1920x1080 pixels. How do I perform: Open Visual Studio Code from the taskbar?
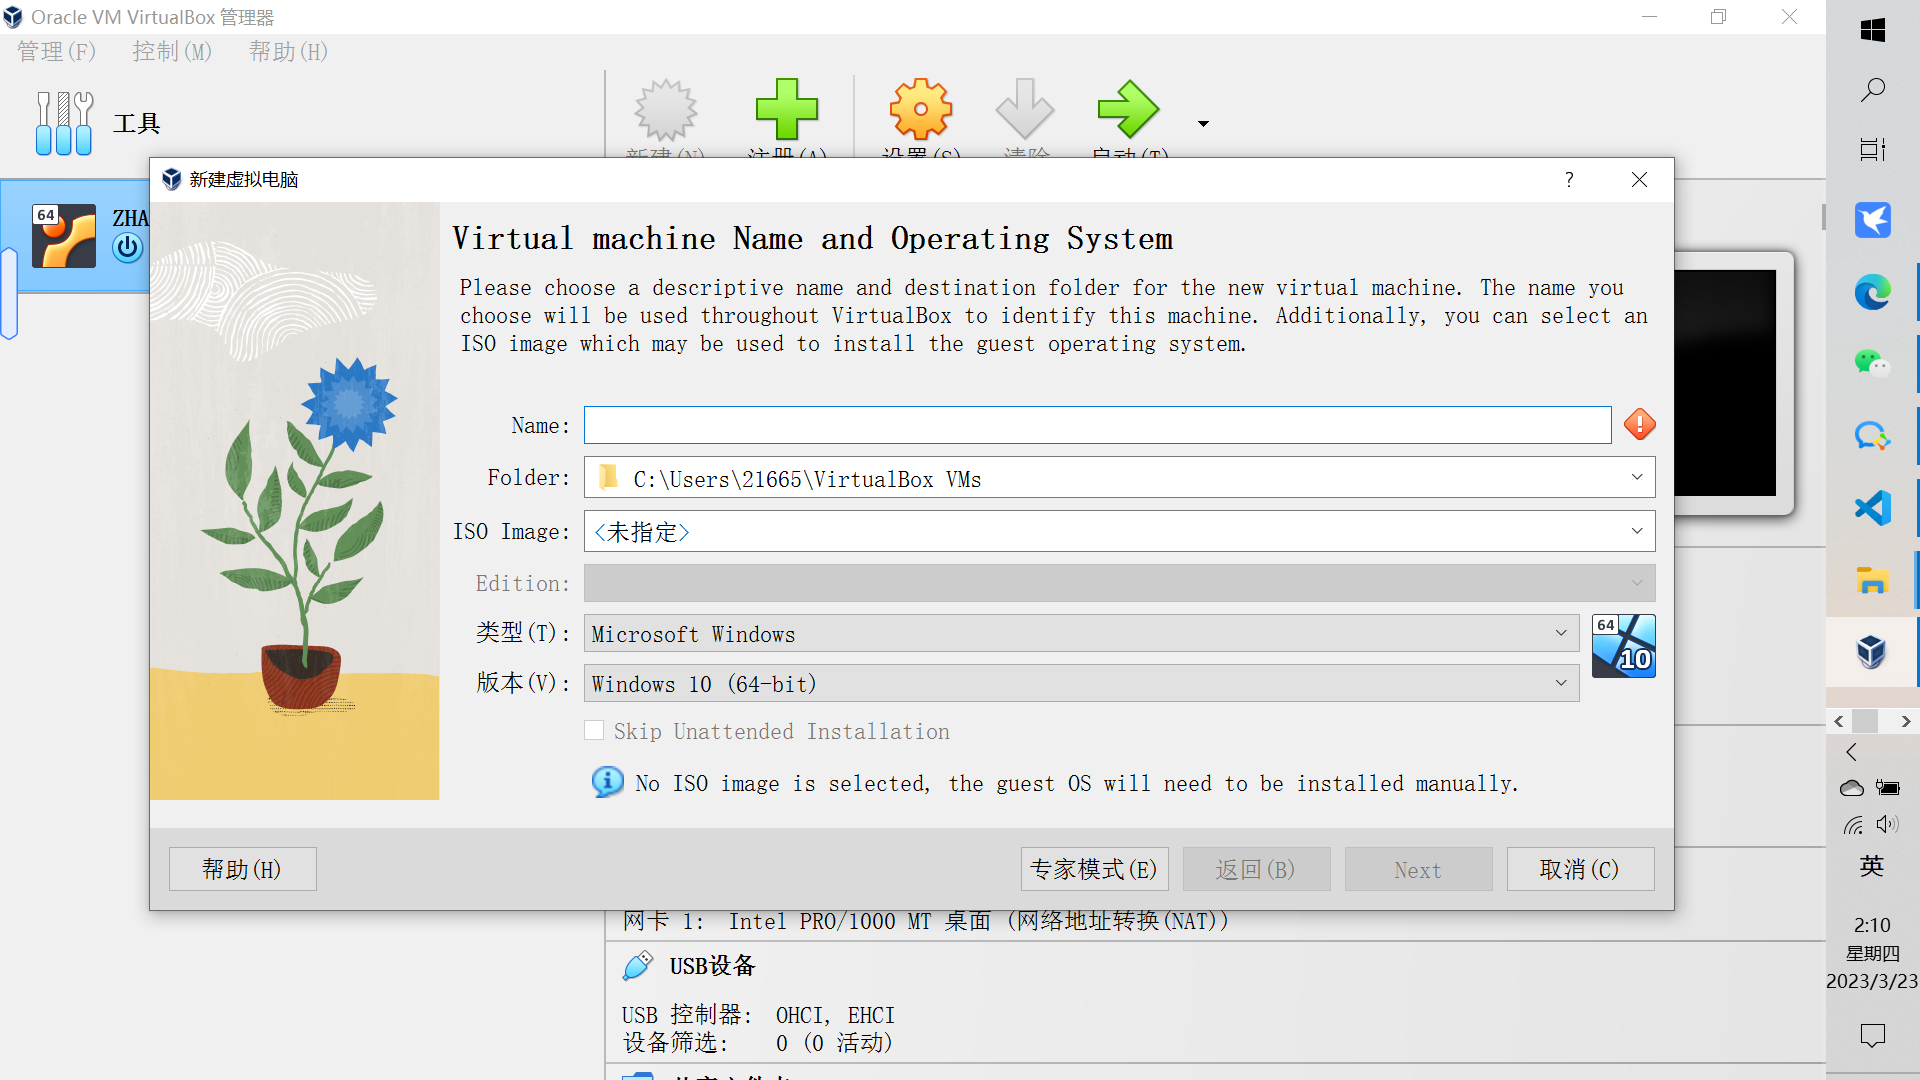coord(1872,508)
